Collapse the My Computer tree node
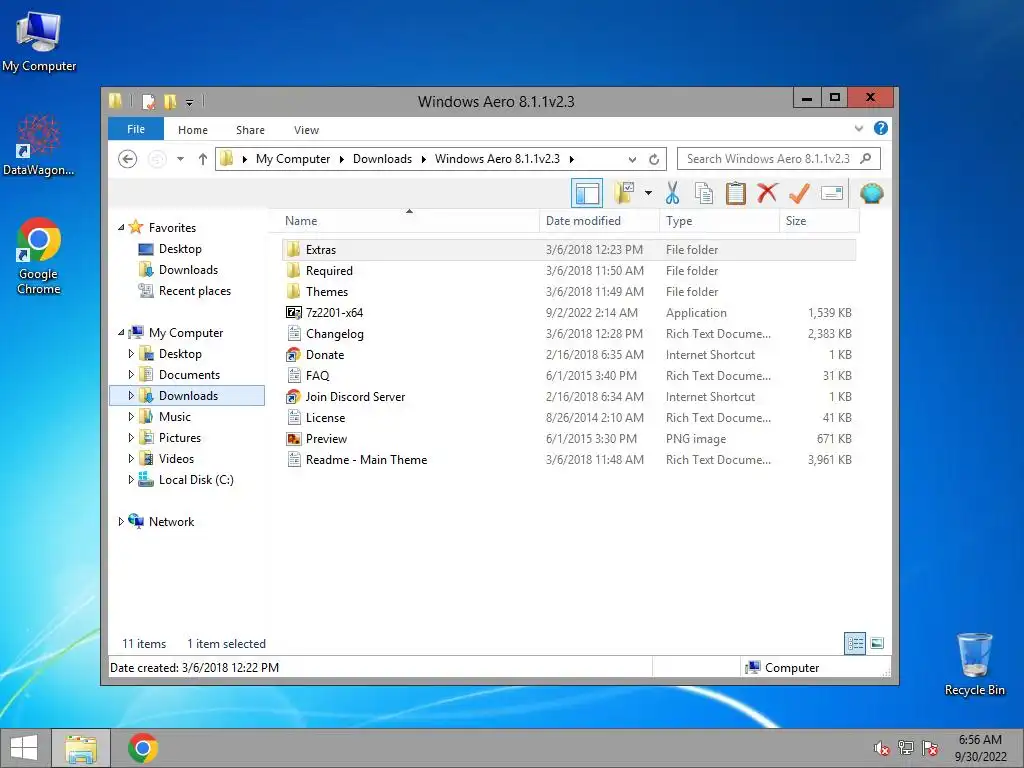The image size is (1024, 768). tap(121, 332)
